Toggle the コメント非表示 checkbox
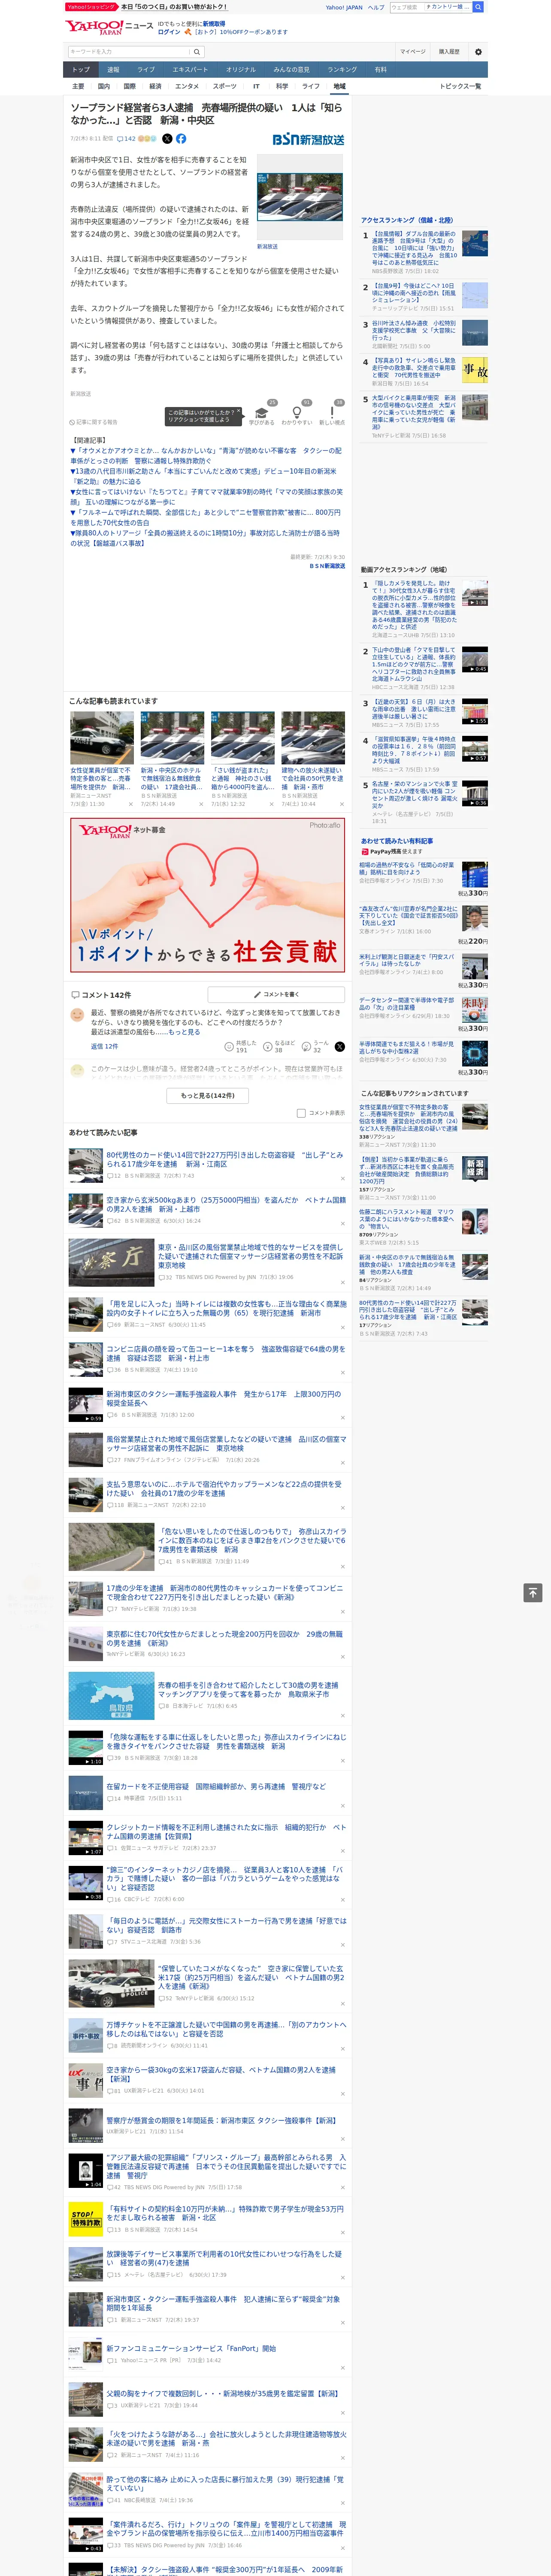Image resolution: width=551 pixels, height=2576 pixels. (x=301, y=1113)
